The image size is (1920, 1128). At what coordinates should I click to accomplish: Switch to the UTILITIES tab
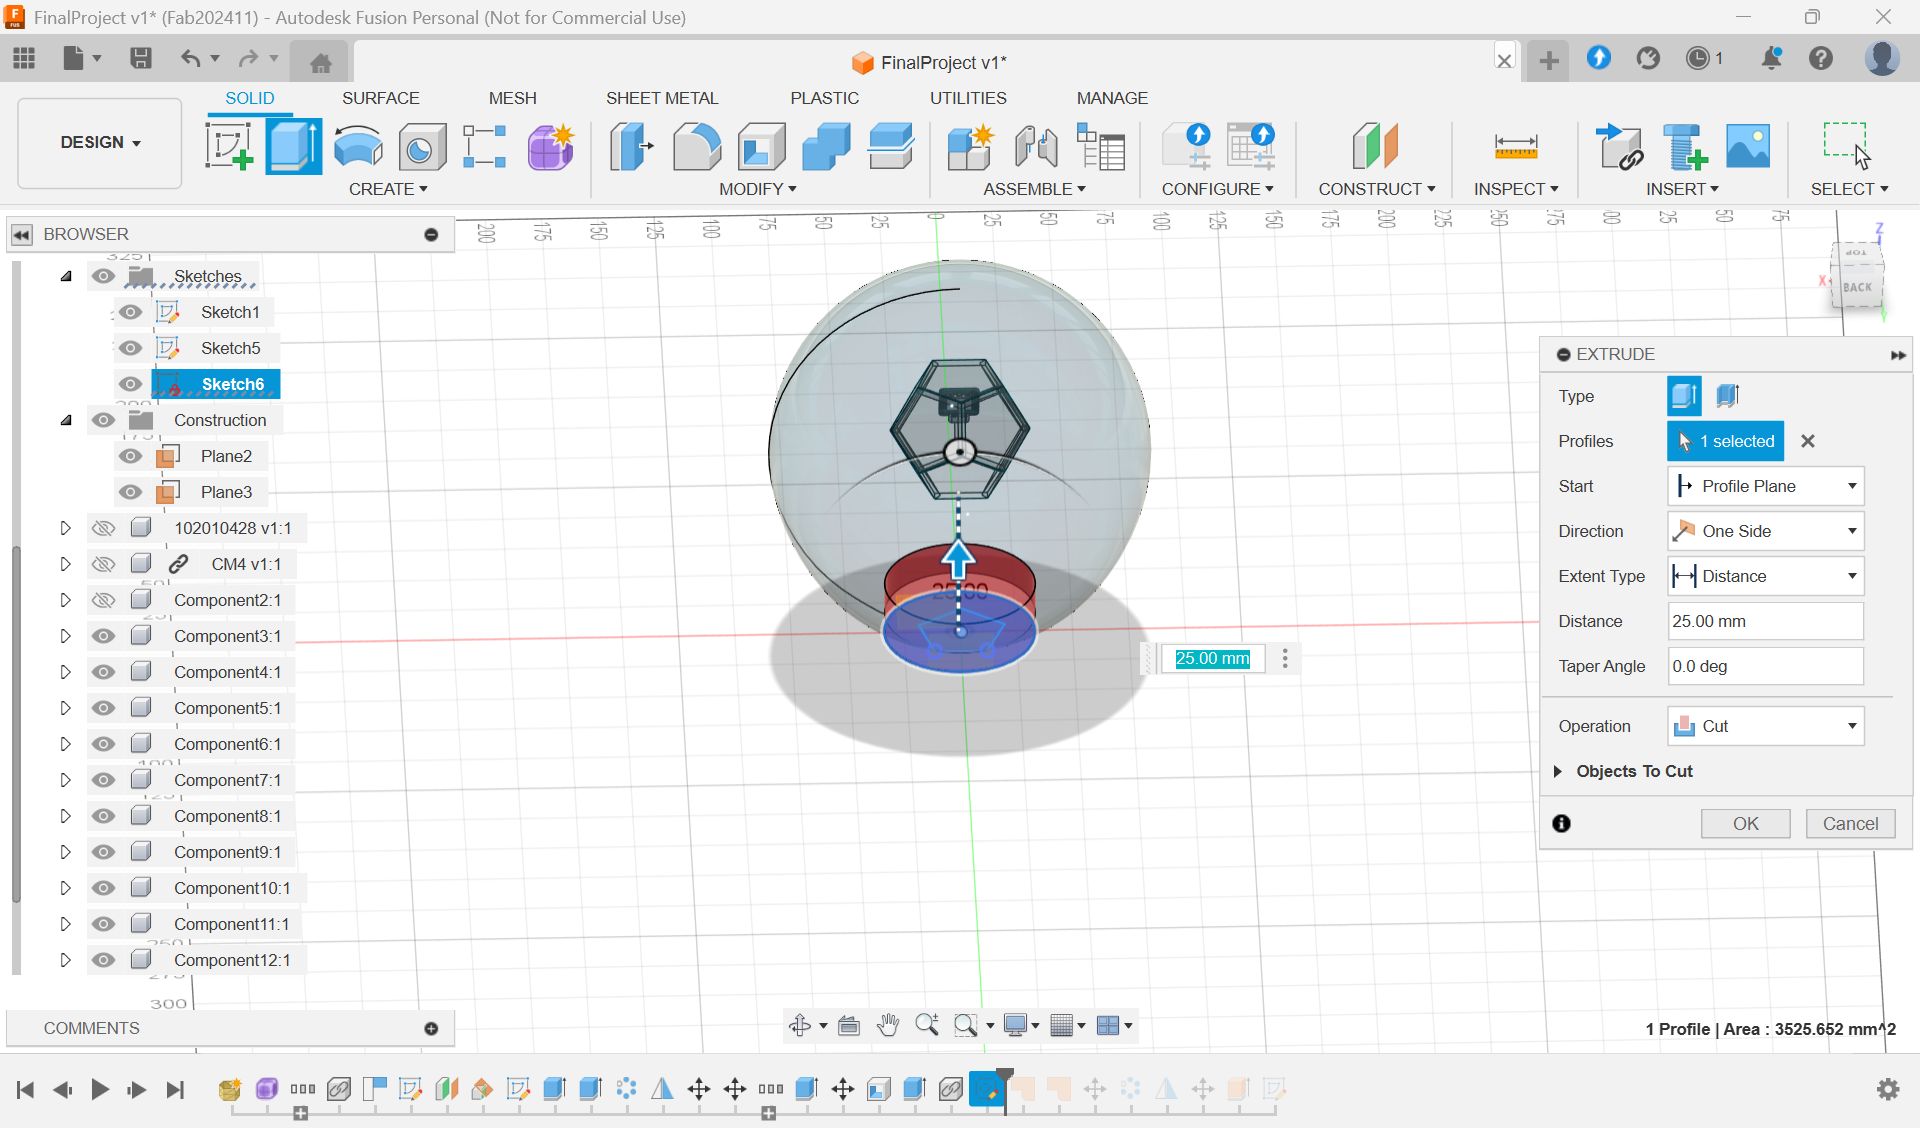pyautogui.click(x=968, y=98)
